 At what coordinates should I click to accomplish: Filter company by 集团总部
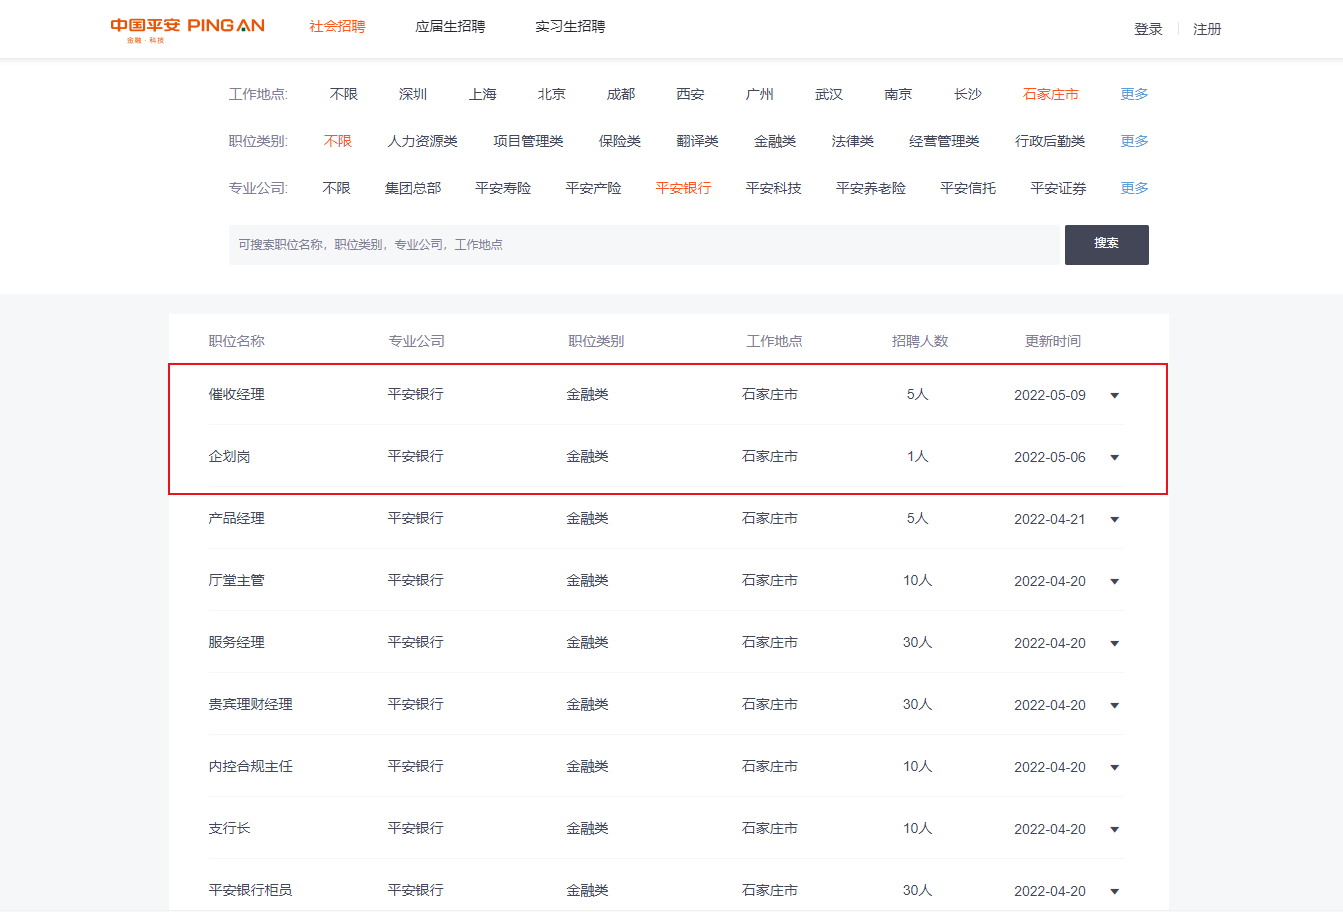(x=413, y=188)
